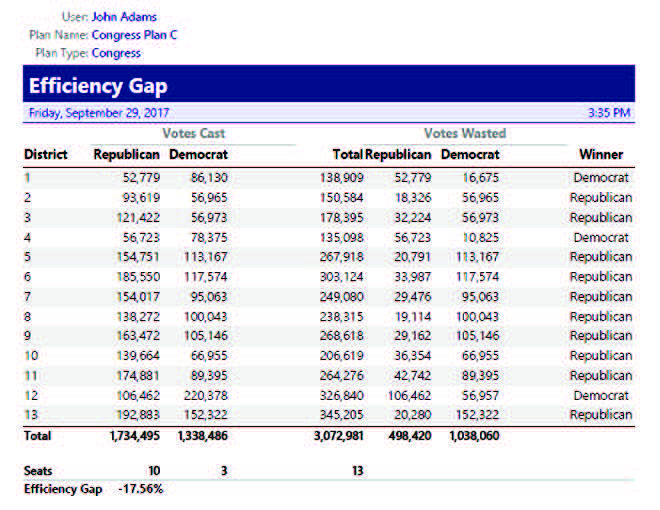
Task: Select the Votes Wasted group header
Action: click(464, 133)
